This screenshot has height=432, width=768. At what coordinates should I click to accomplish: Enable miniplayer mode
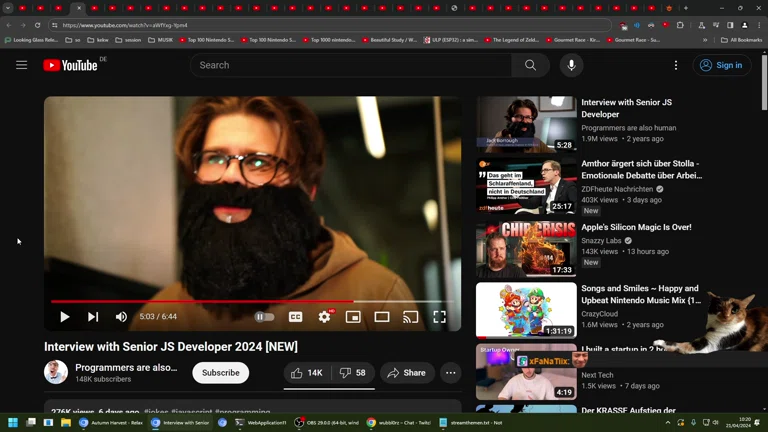tap(353, 317)
